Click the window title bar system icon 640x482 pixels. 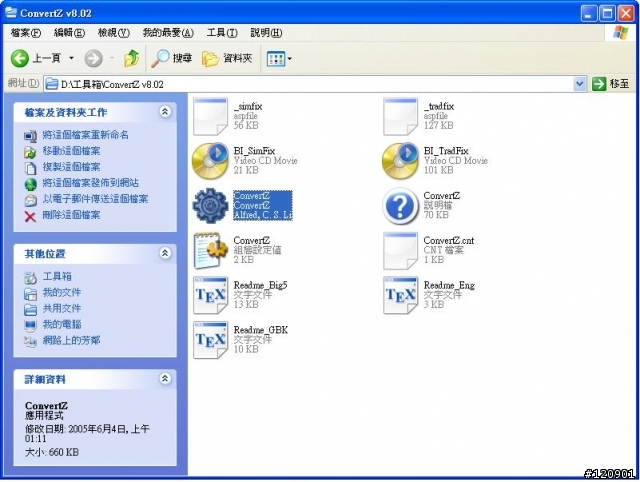pos(11,13)
